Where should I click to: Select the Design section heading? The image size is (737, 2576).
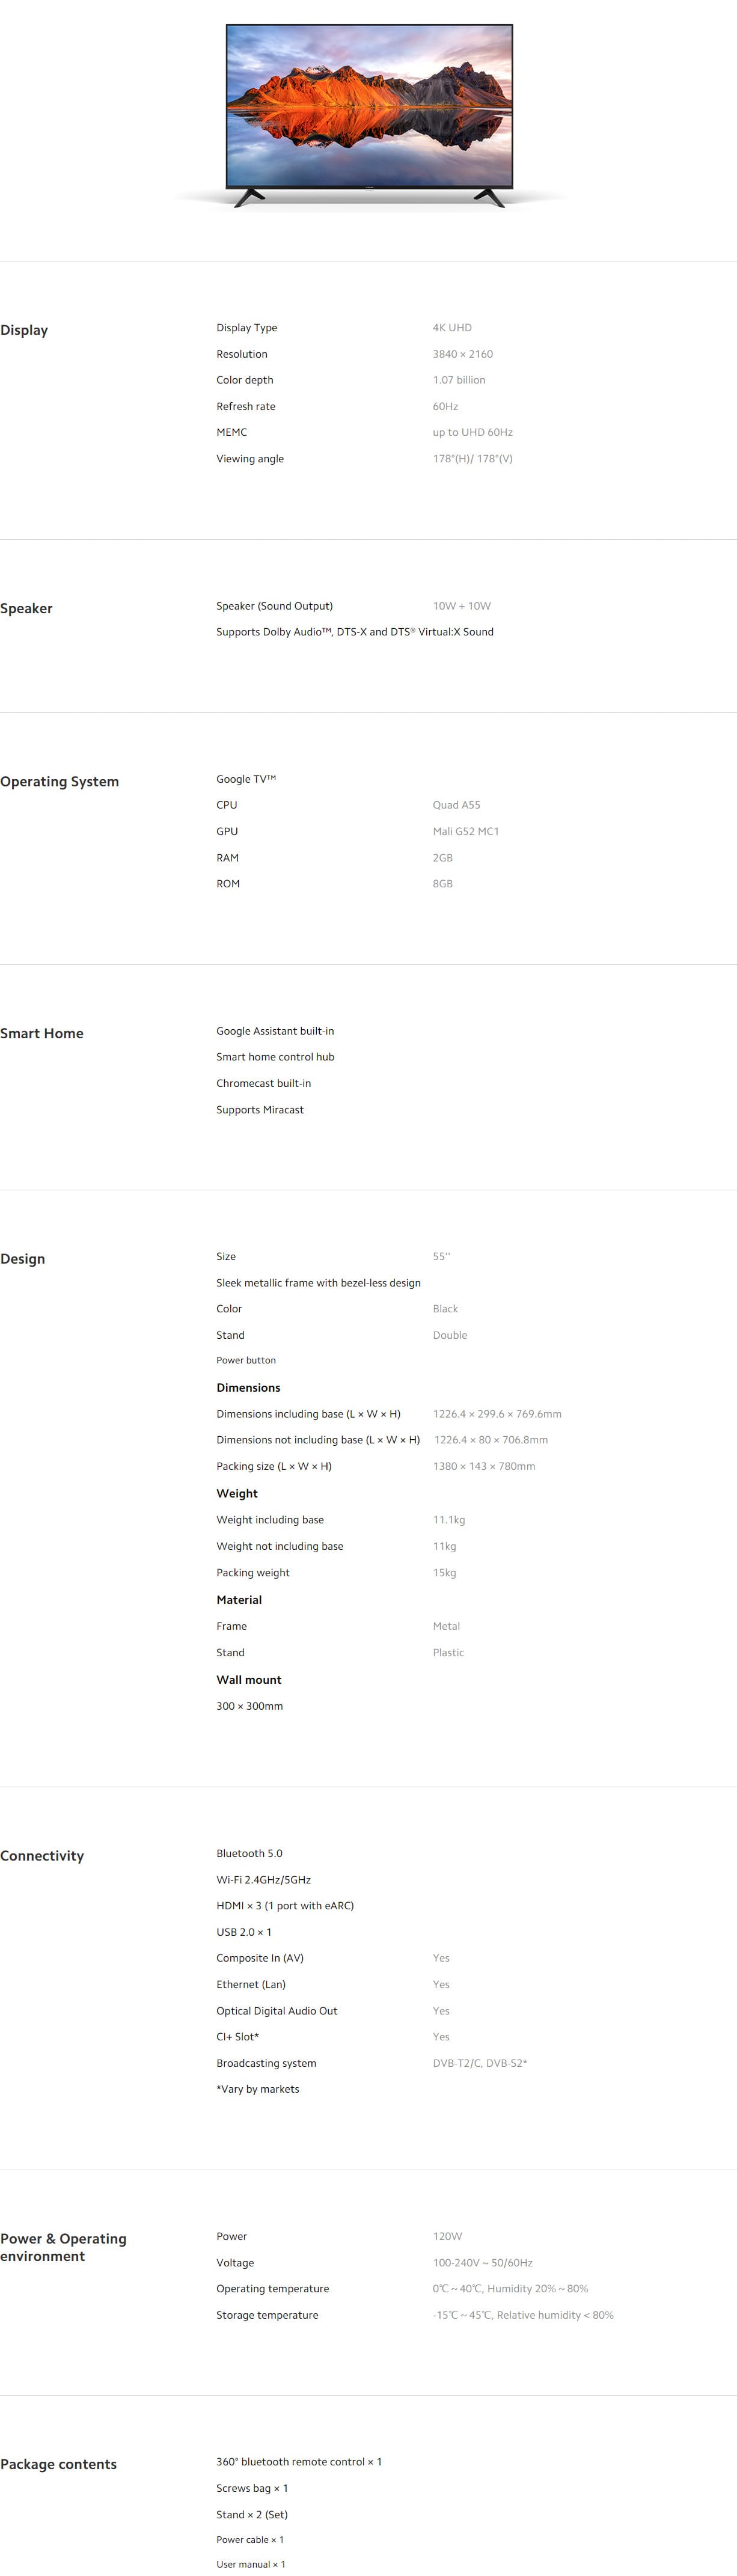(x=22, y=1259)
